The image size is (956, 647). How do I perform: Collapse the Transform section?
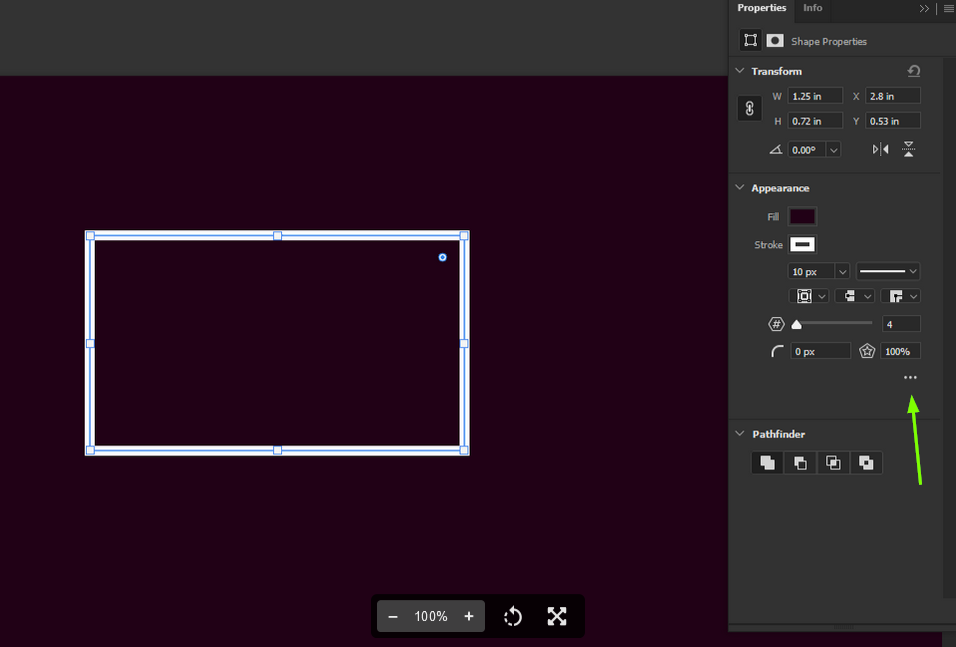(740, 71)
